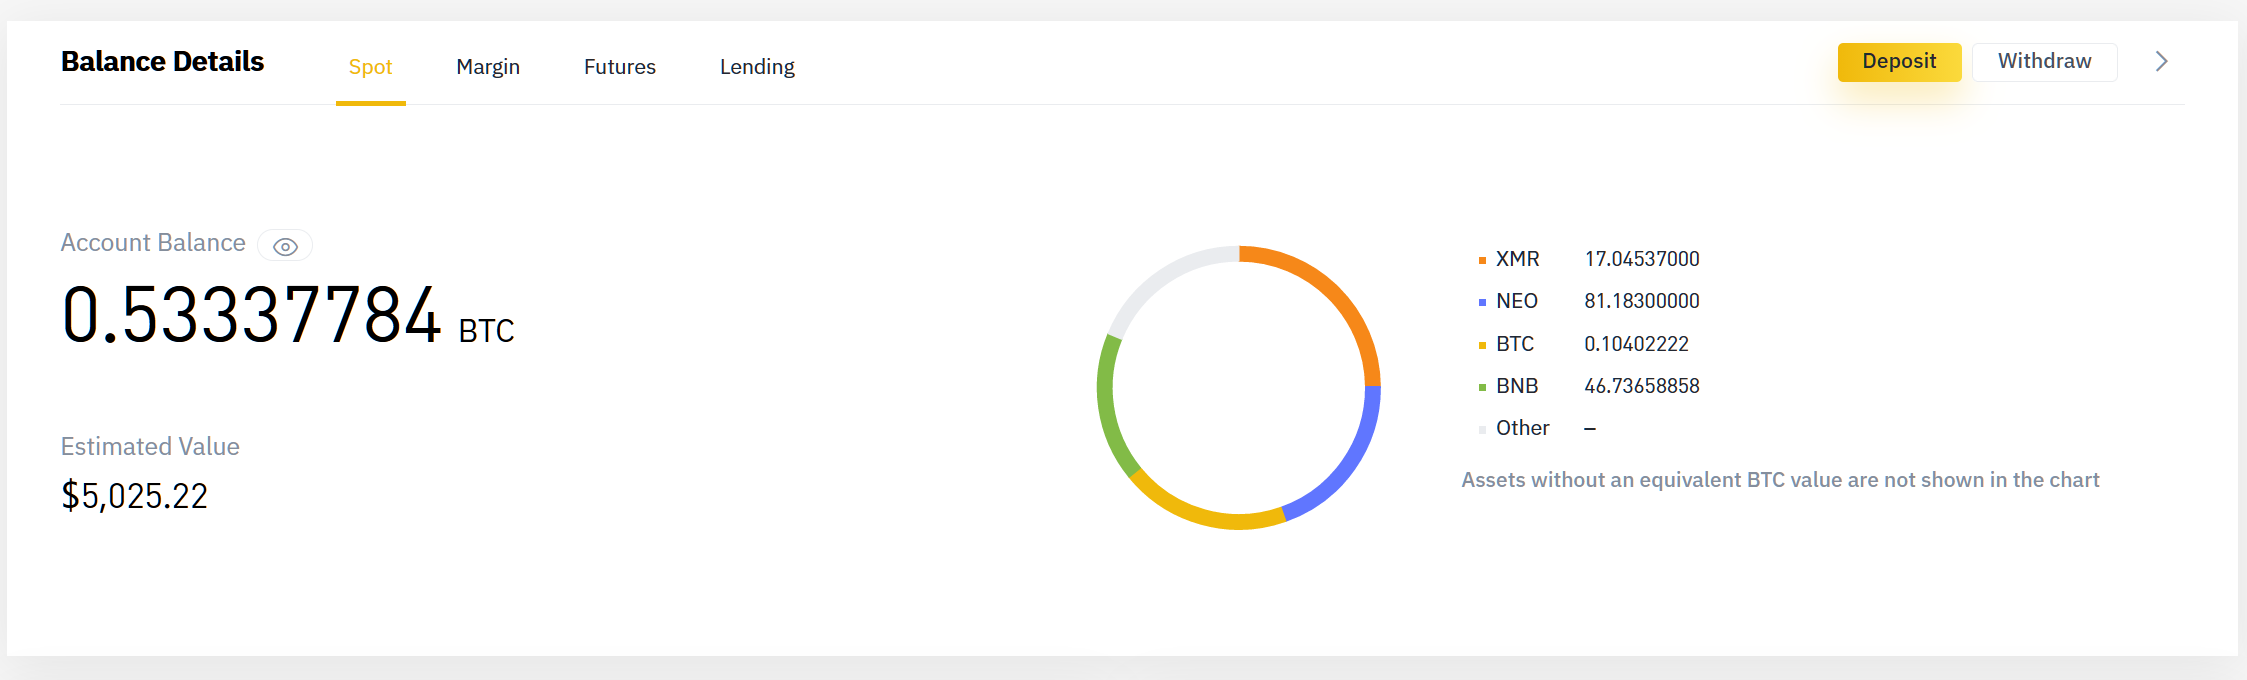Click the estimated value $5,025.22

[135, 496]
